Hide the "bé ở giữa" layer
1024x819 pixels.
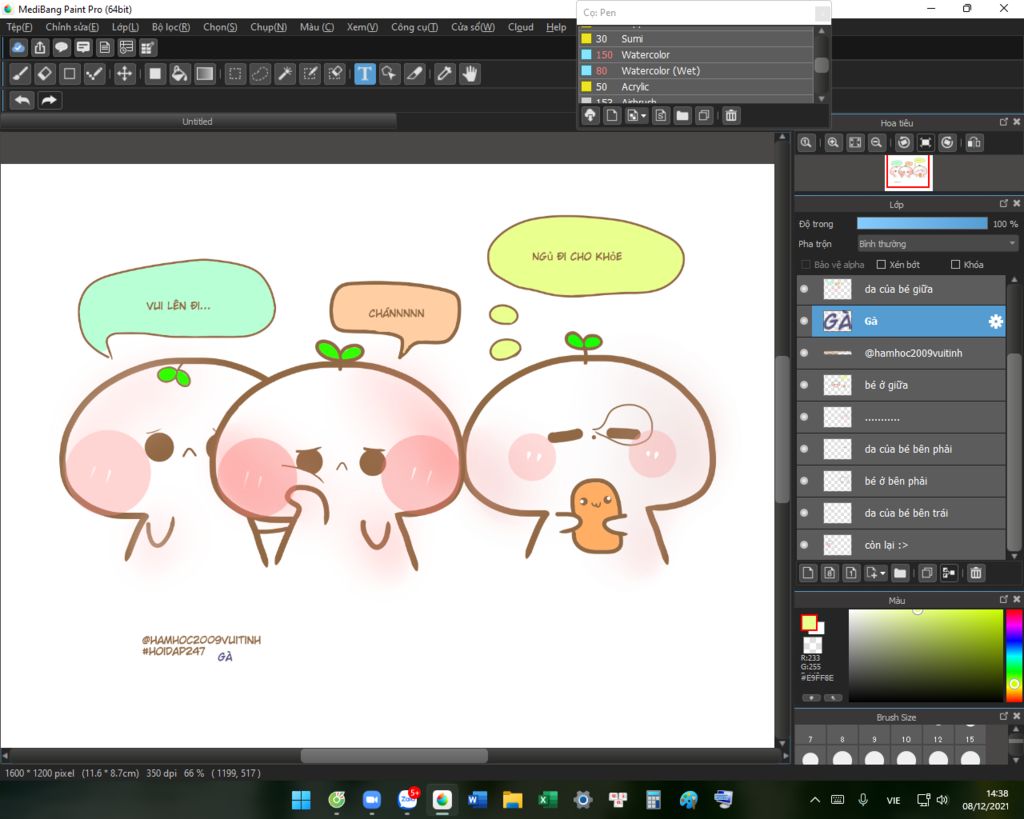pos(804,385)
